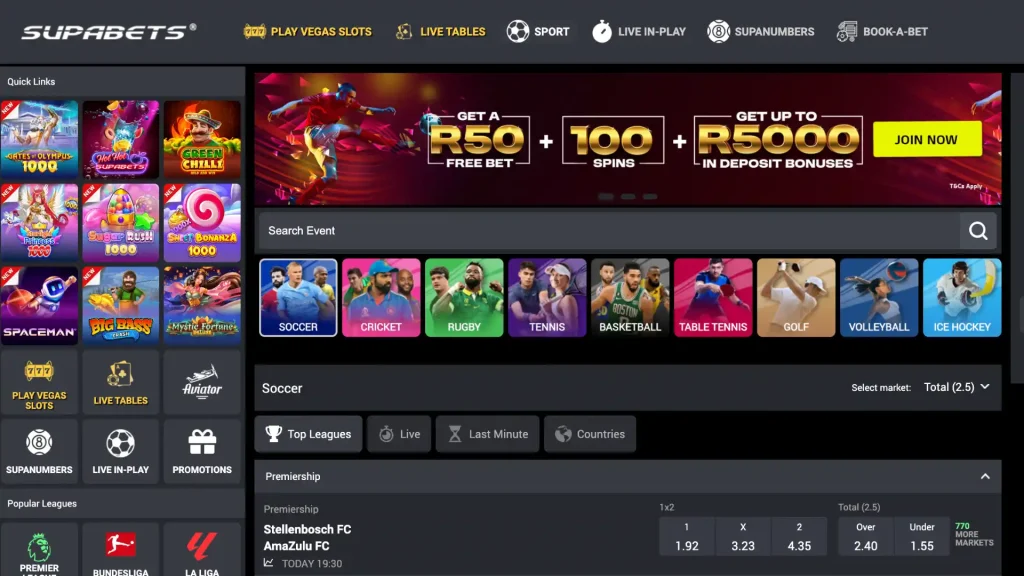
Task: Open La Liga popular league
Action: click(202, 550)
